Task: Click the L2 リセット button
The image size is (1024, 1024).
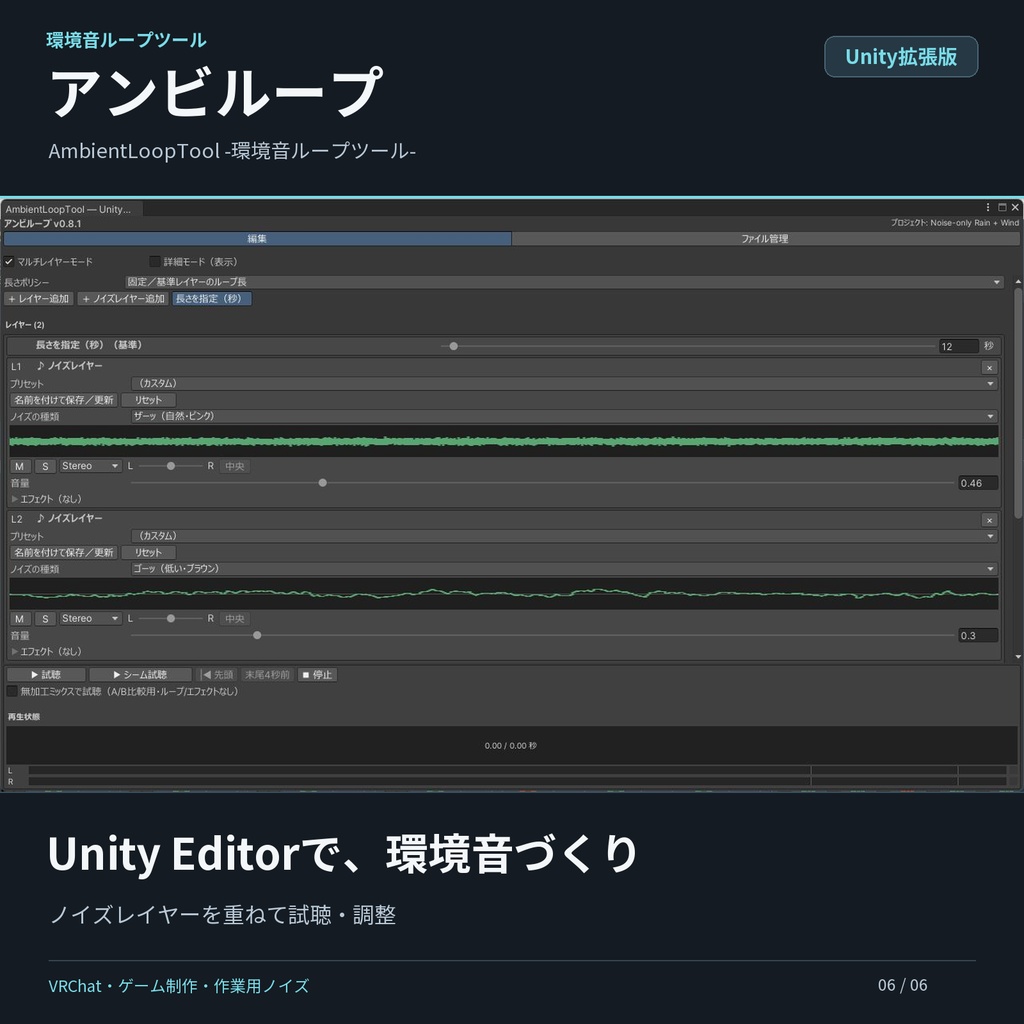Action: (x=148, y=552)
